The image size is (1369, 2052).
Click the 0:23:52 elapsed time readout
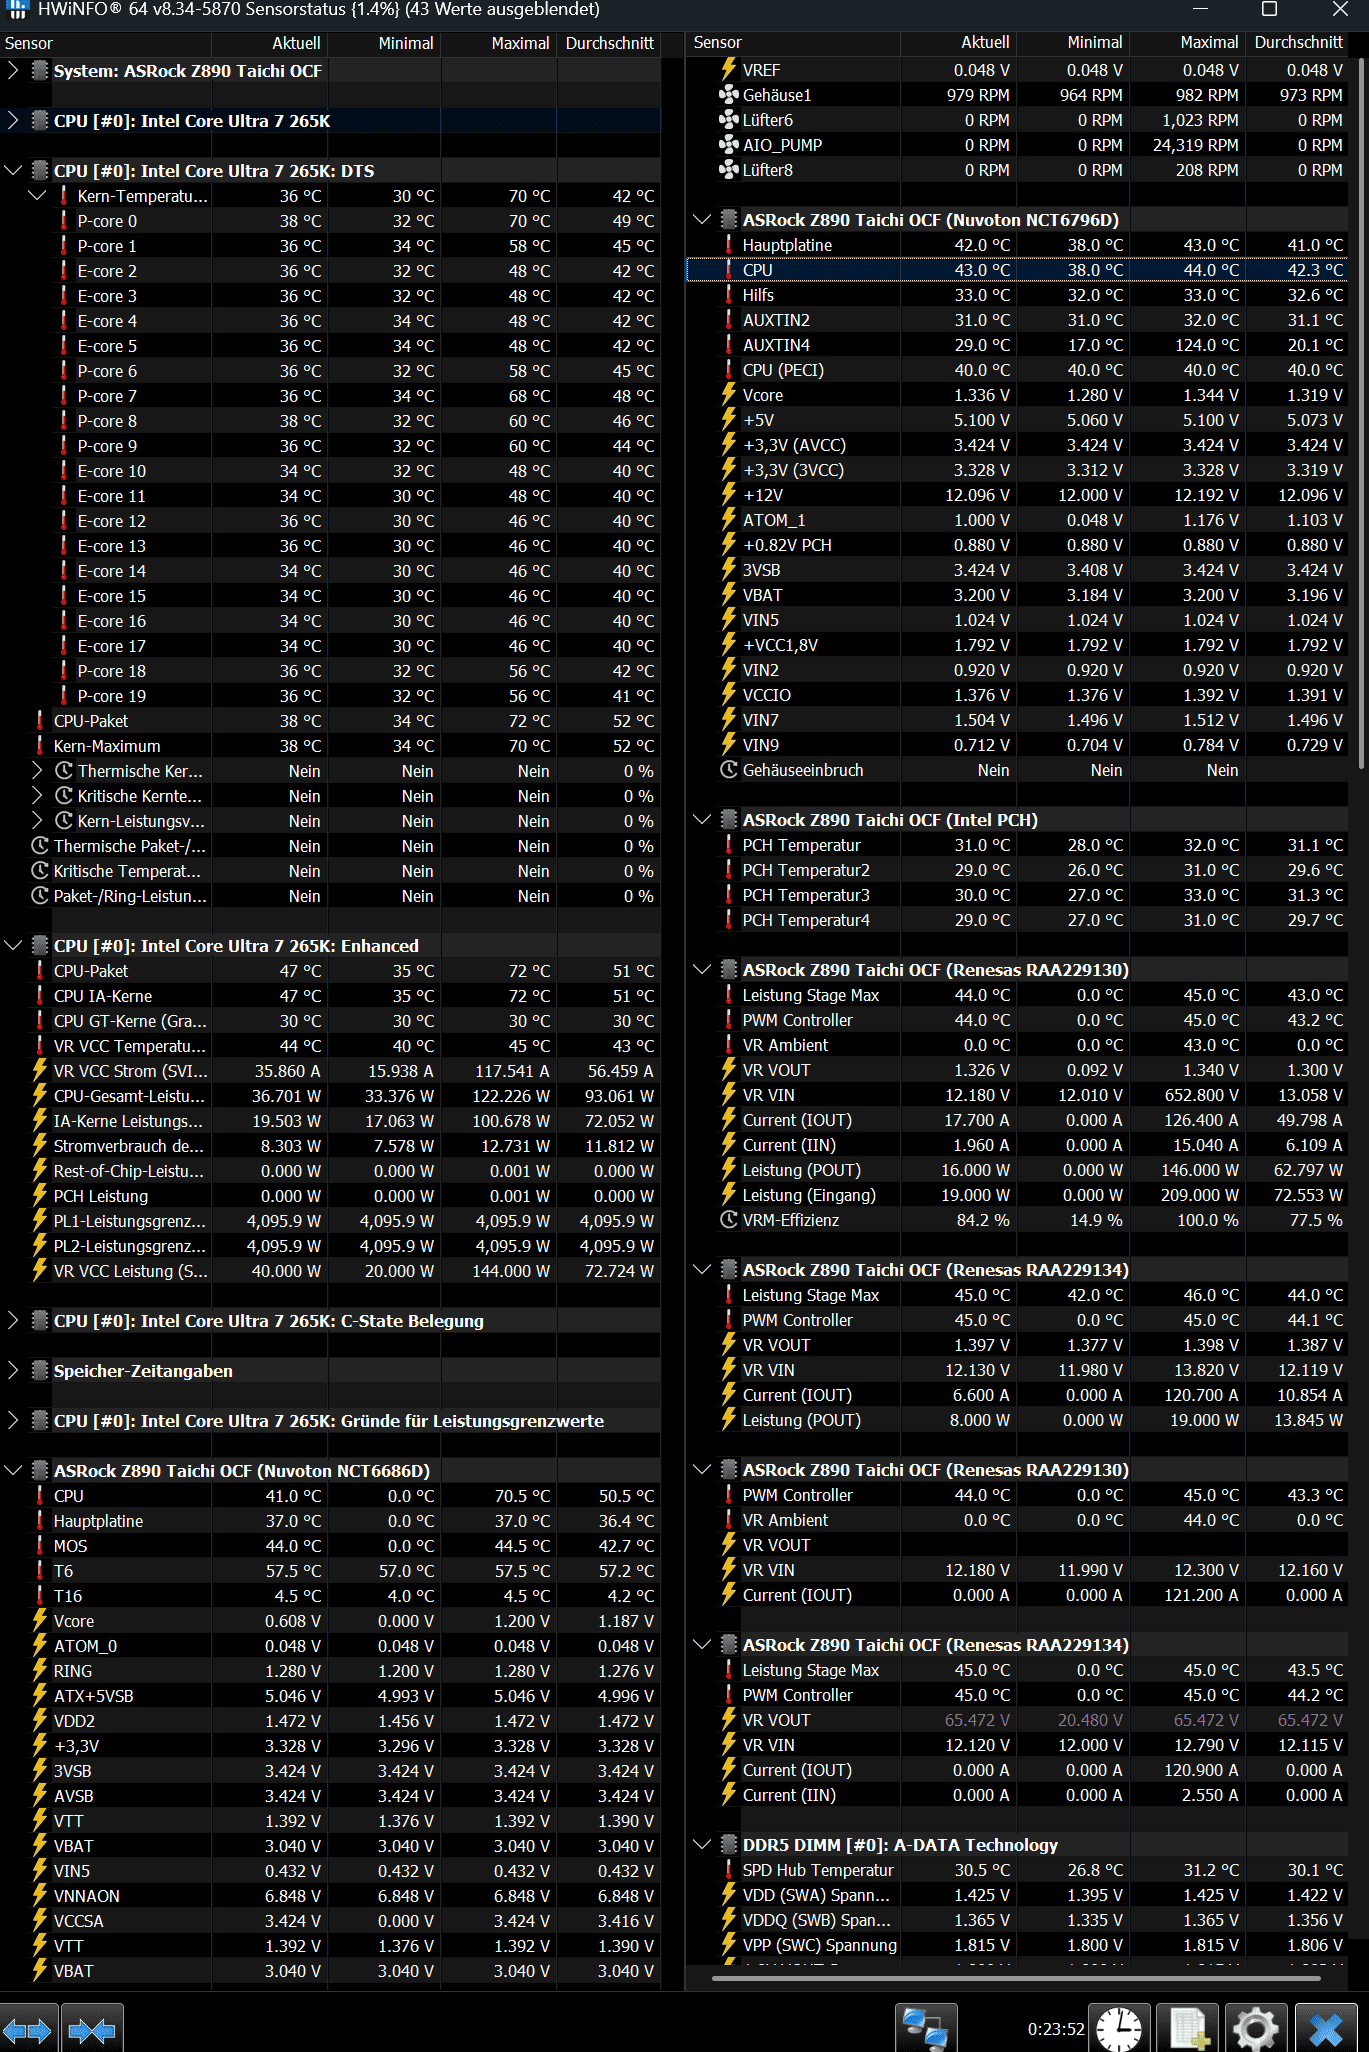(1056, 2029)
